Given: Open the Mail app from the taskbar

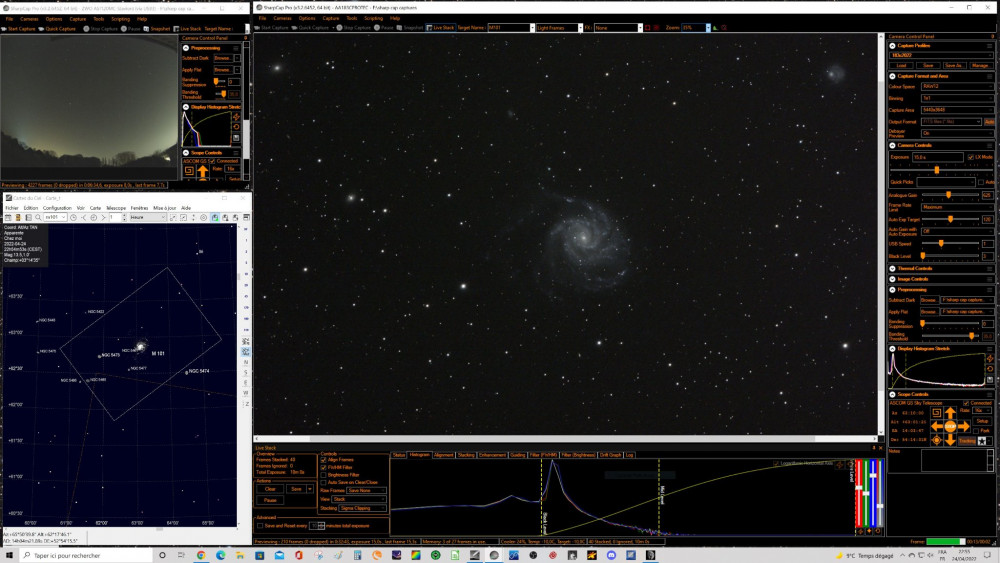Looking at the screenshot, I should point(279,555).
